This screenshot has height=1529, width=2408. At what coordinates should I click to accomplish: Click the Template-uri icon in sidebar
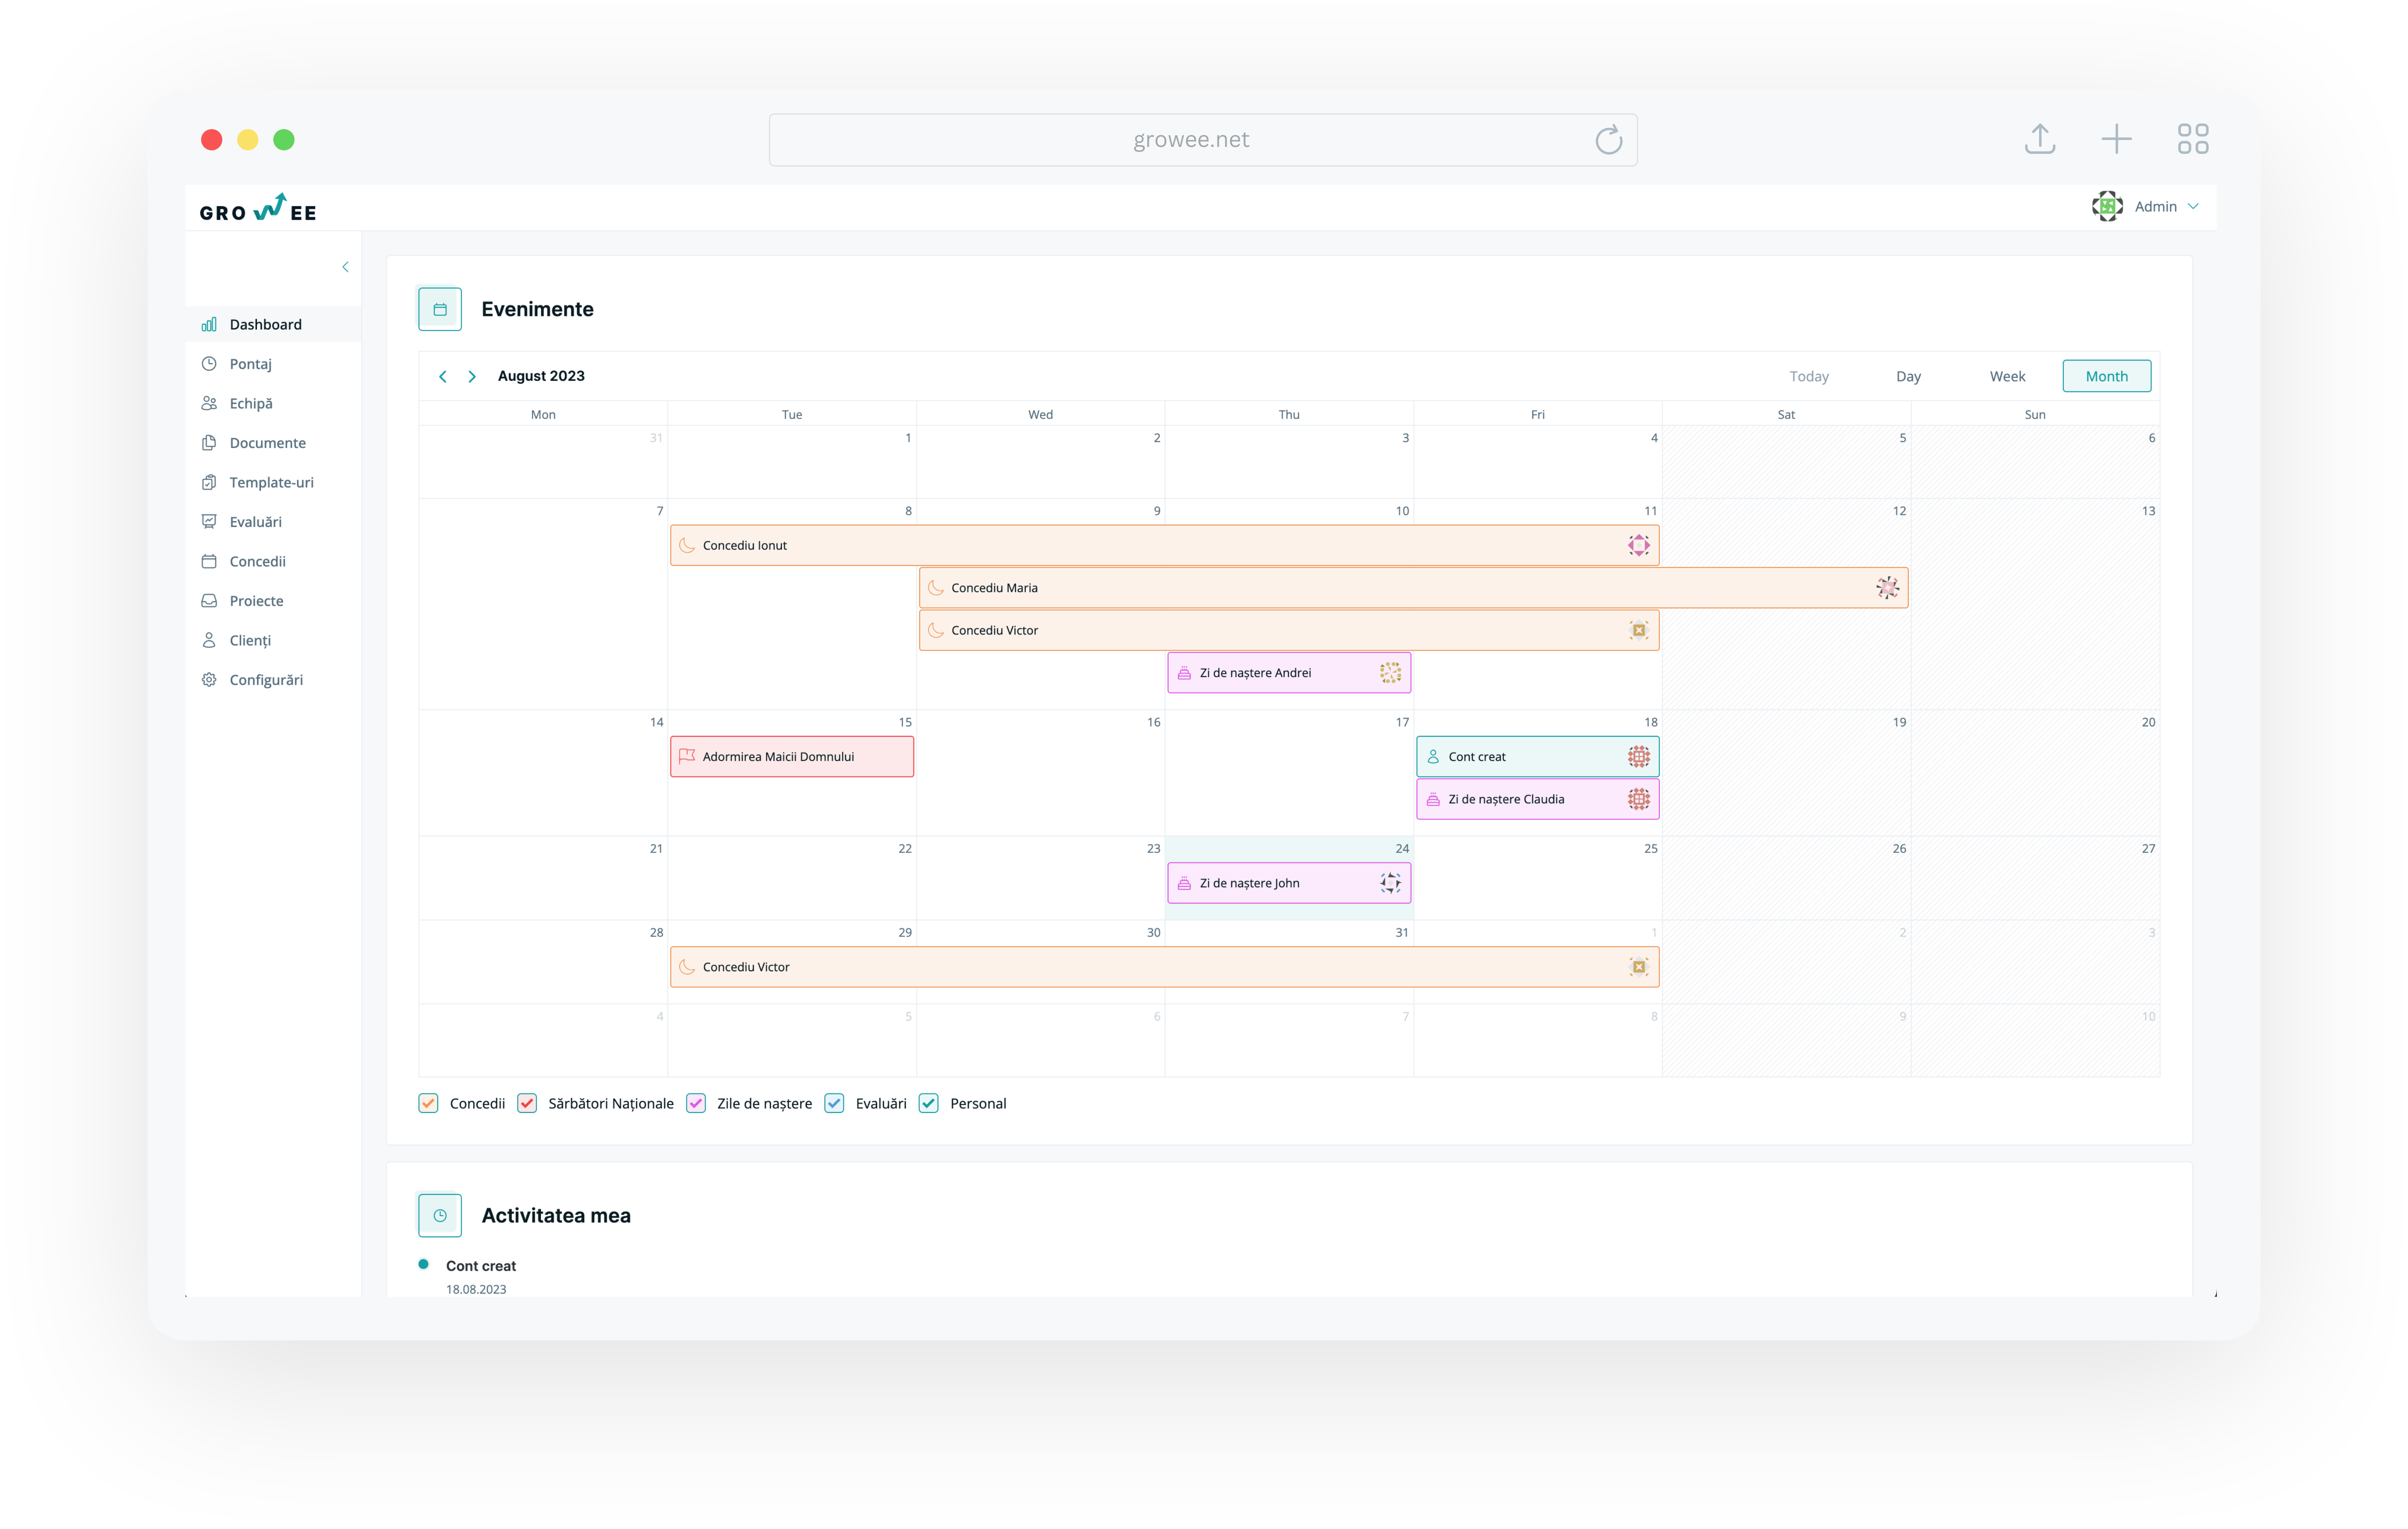pos(209,482)
